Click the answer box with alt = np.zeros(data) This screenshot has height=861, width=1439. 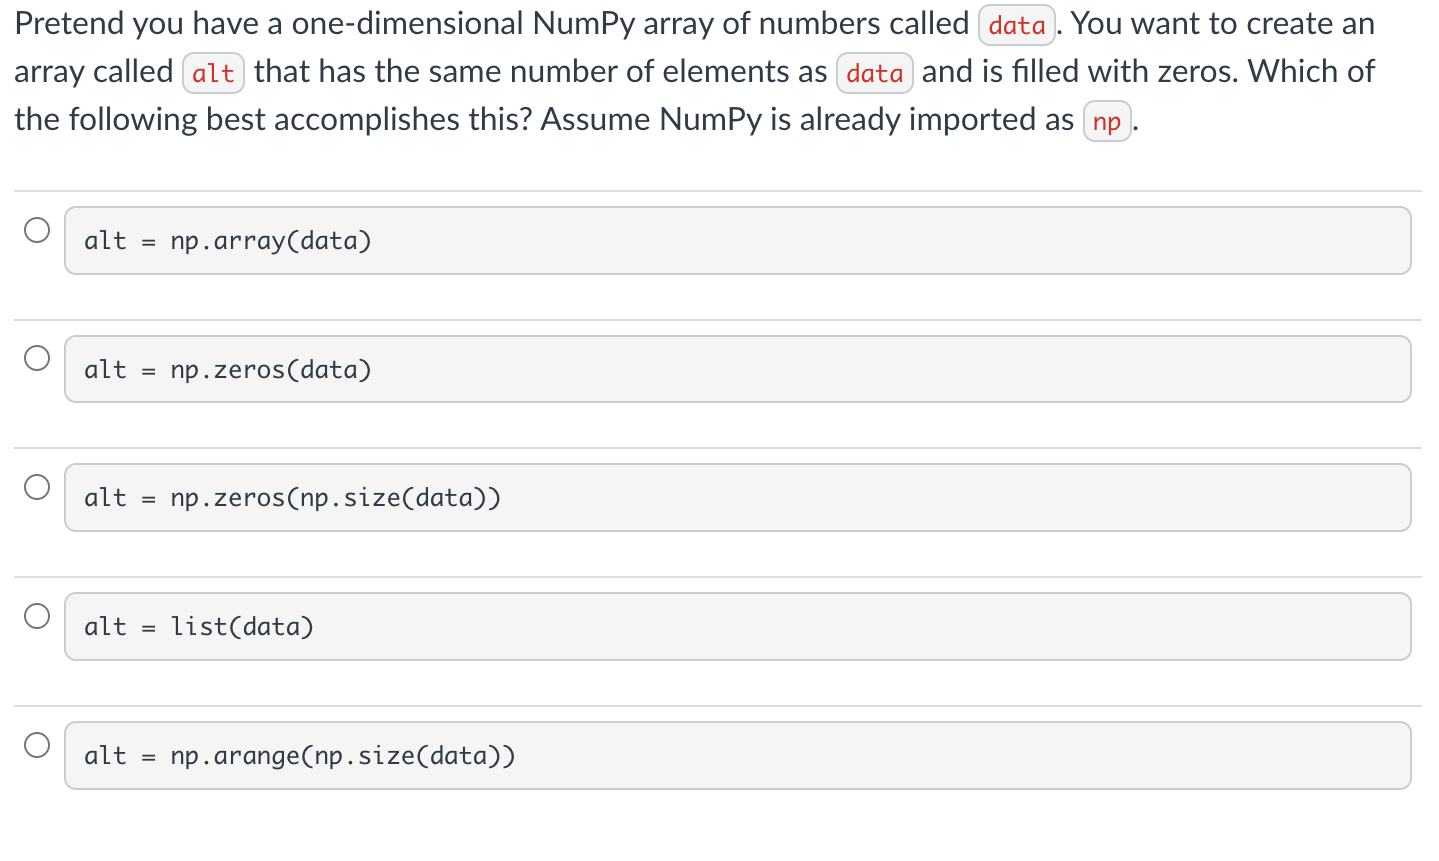(x=737, y=369)
